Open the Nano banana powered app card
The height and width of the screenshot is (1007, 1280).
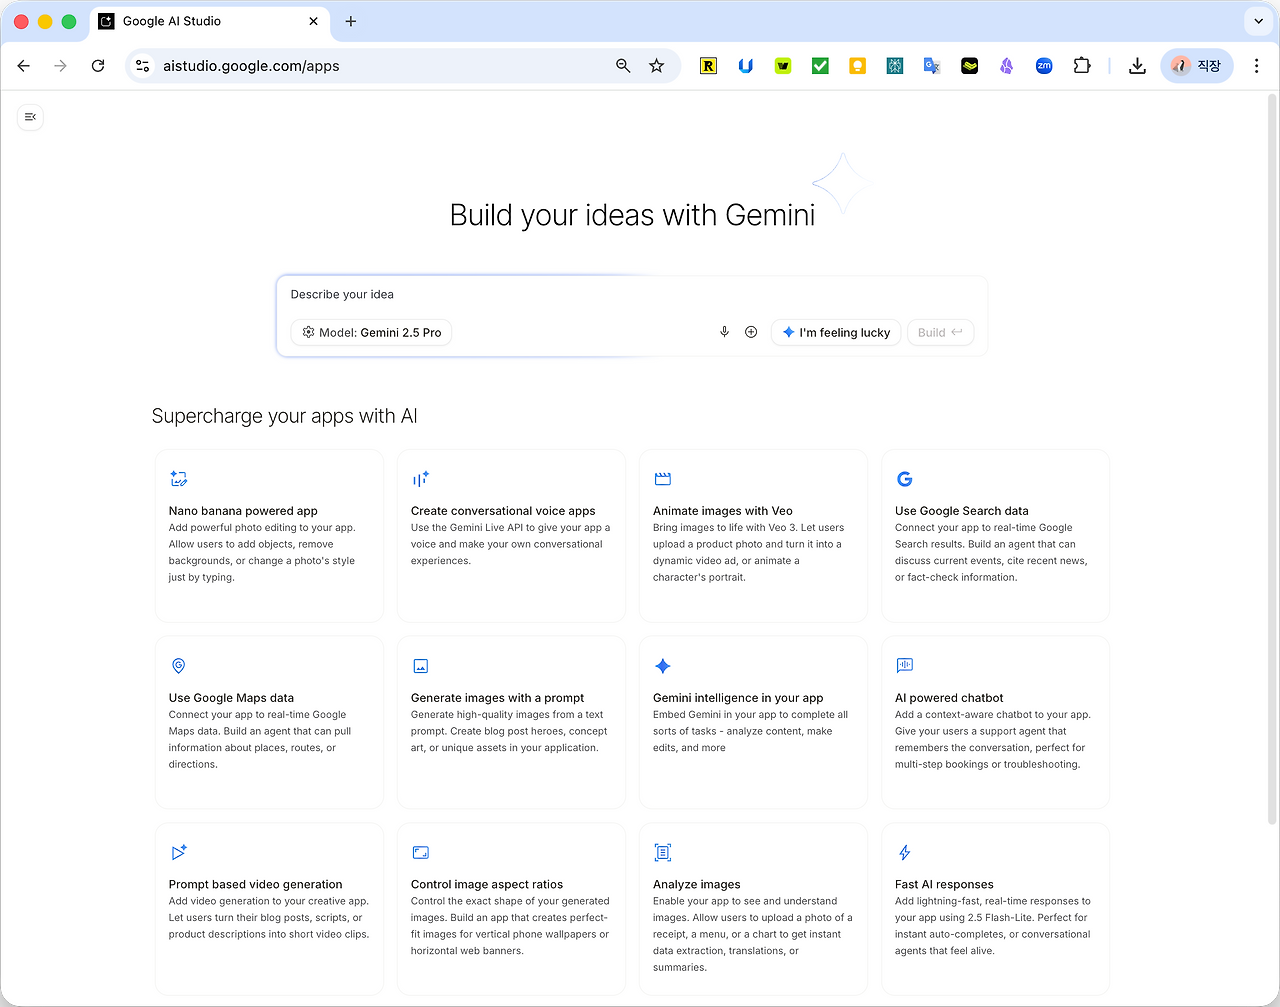click(x=269, y=536)
